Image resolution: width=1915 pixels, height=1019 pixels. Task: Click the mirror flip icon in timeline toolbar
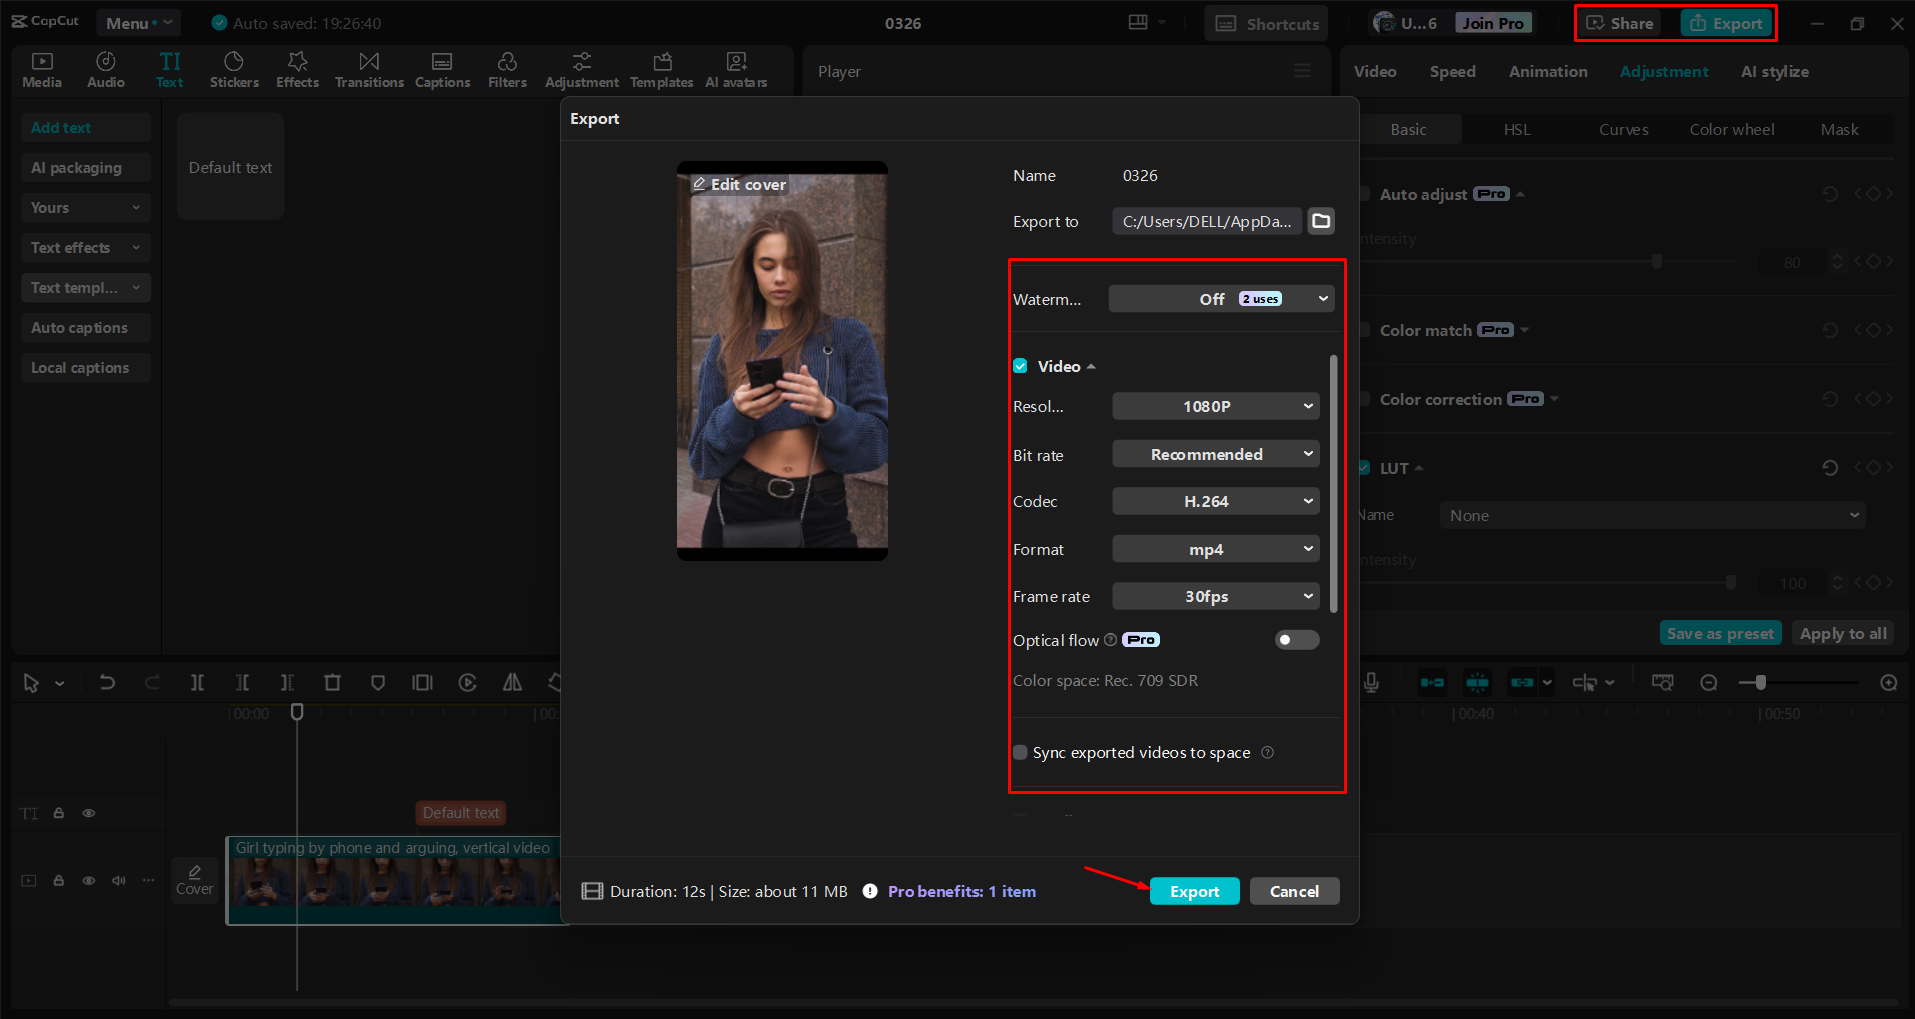tap(512, 682)
